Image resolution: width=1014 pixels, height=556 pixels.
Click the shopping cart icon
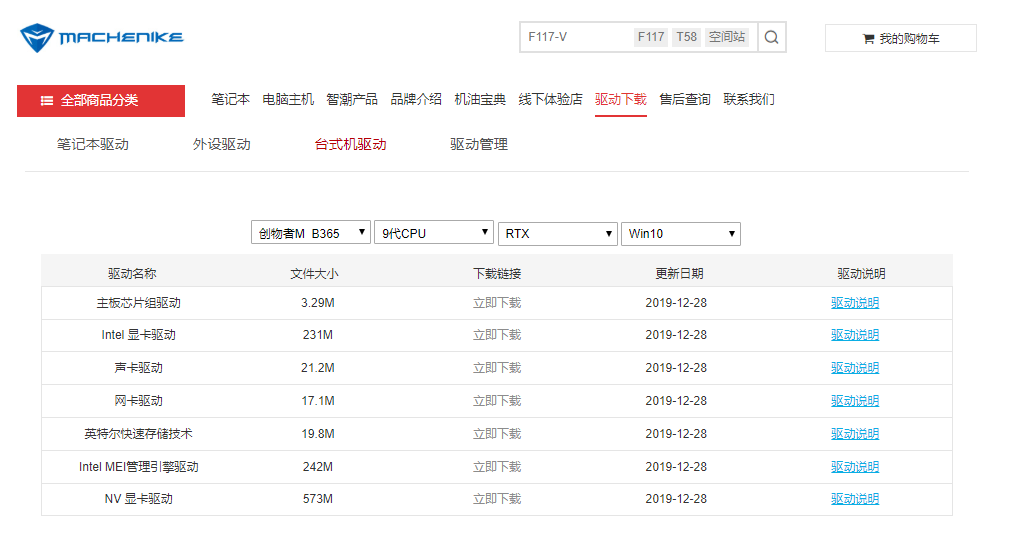[x=868, y=39]
